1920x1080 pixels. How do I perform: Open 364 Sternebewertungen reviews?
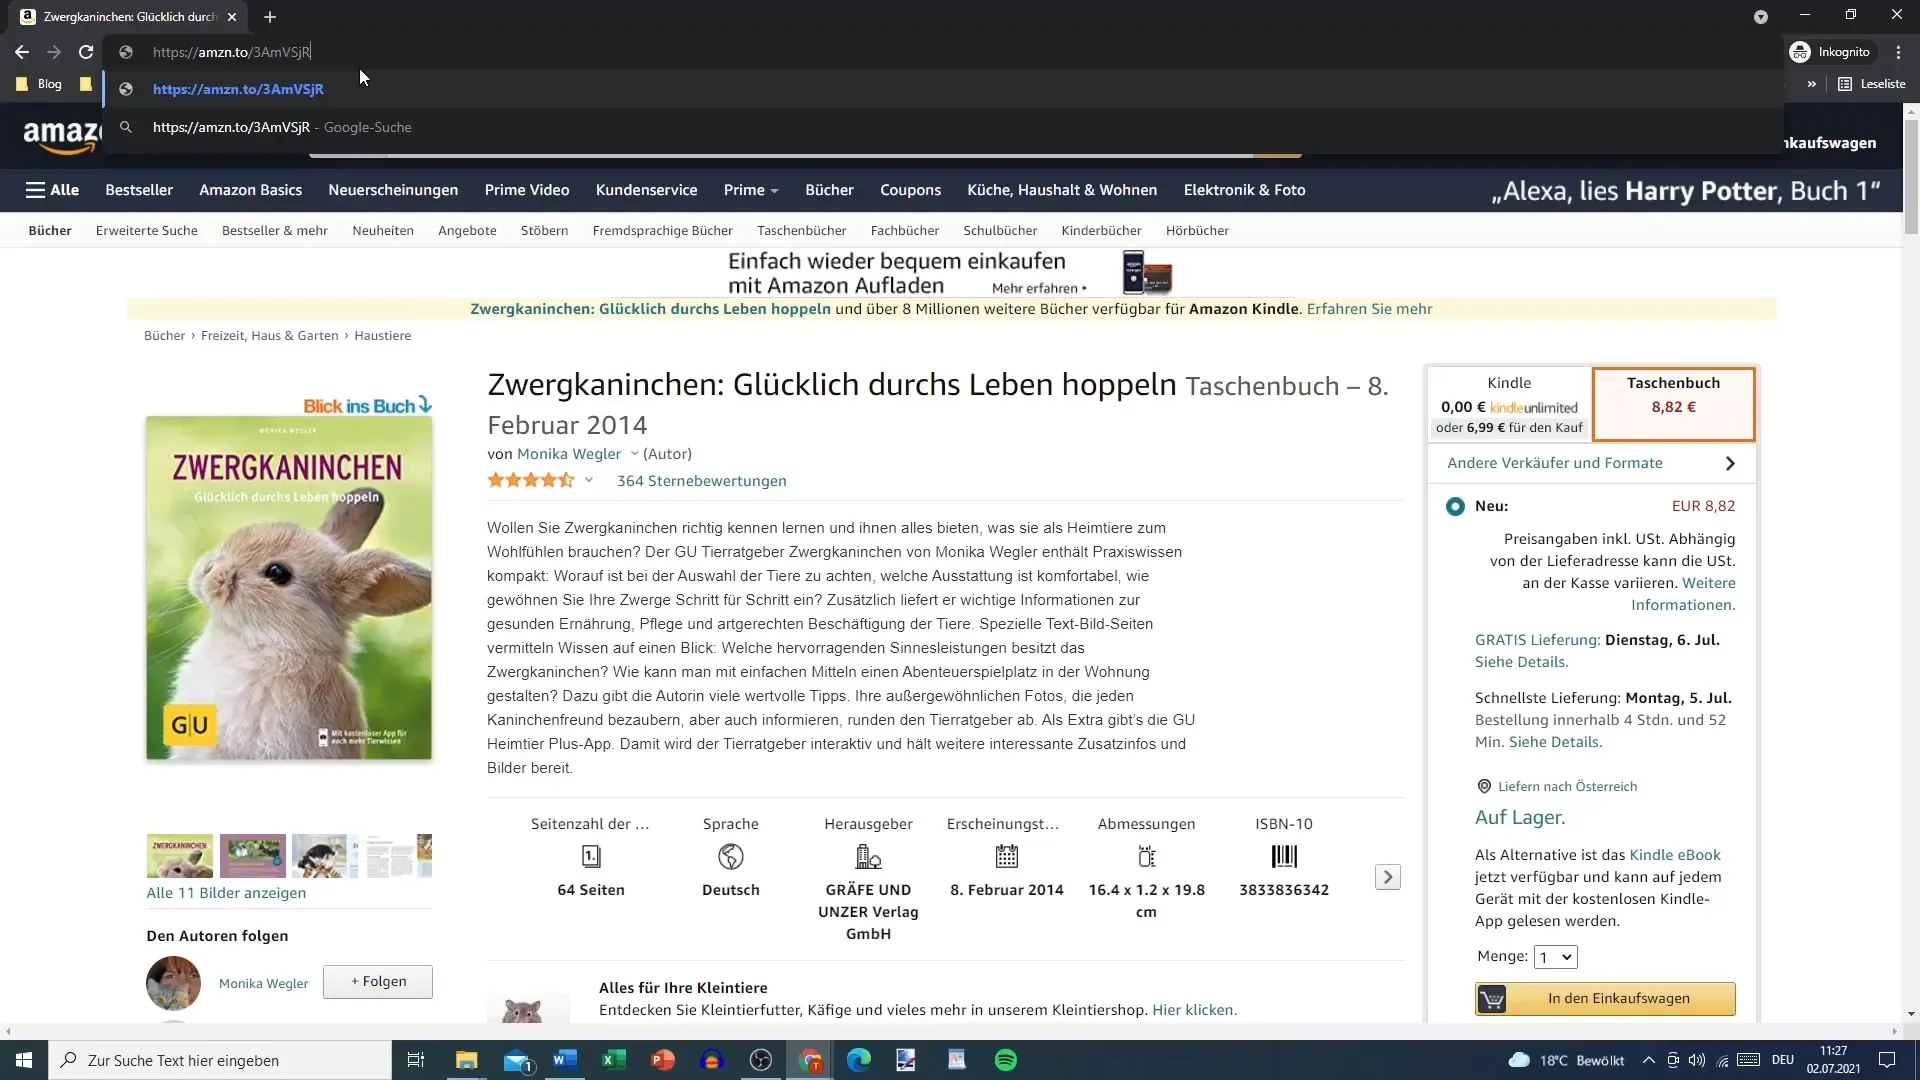[701, 481]
